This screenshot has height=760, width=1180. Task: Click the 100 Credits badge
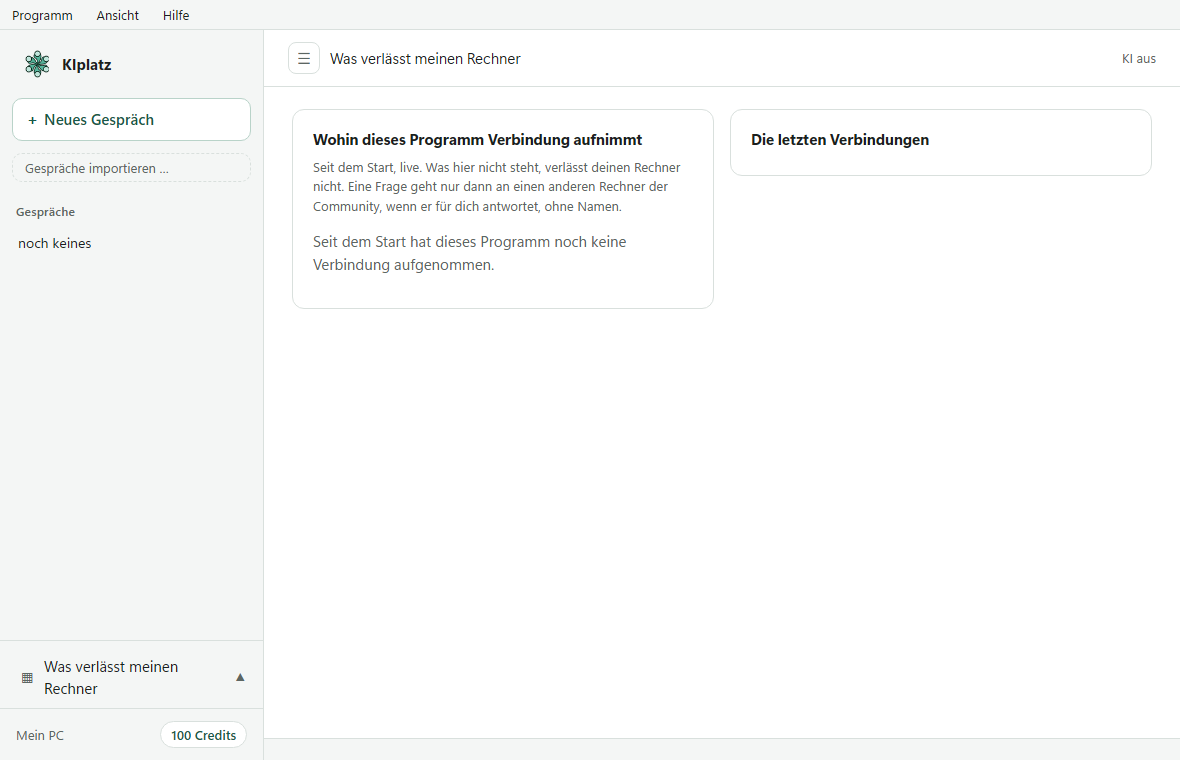[203, 735]
